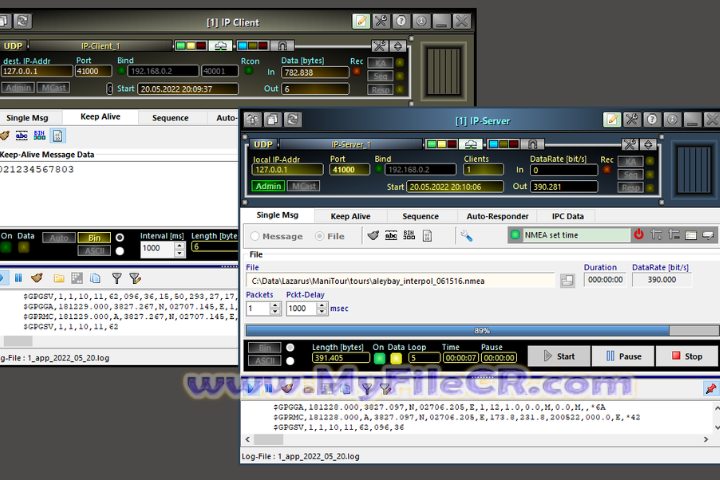The height and width of the screenshot is (480, 720).
Task: Open the wrench config icon in IP-Server panel
Action: click(x=630, y=145)
